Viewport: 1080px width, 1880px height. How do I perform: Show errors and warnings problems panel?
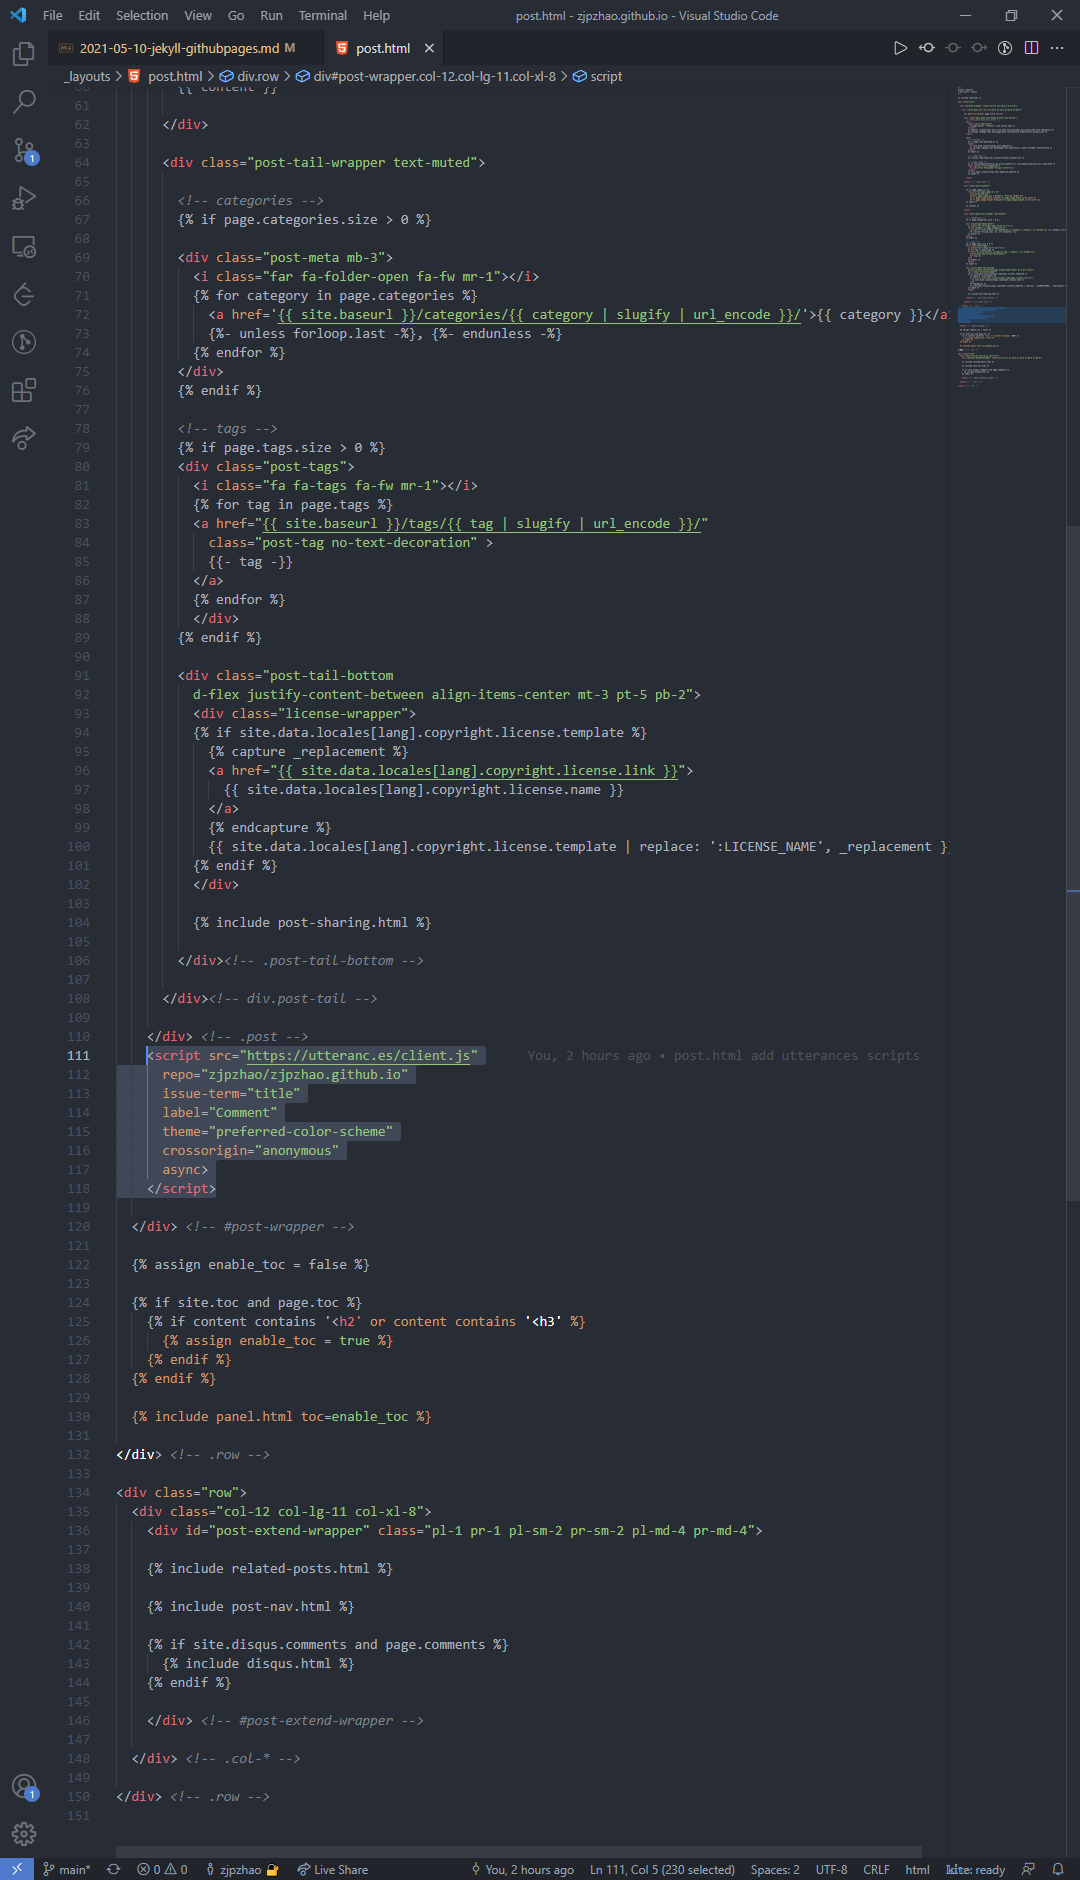[x=162, y=1869]
